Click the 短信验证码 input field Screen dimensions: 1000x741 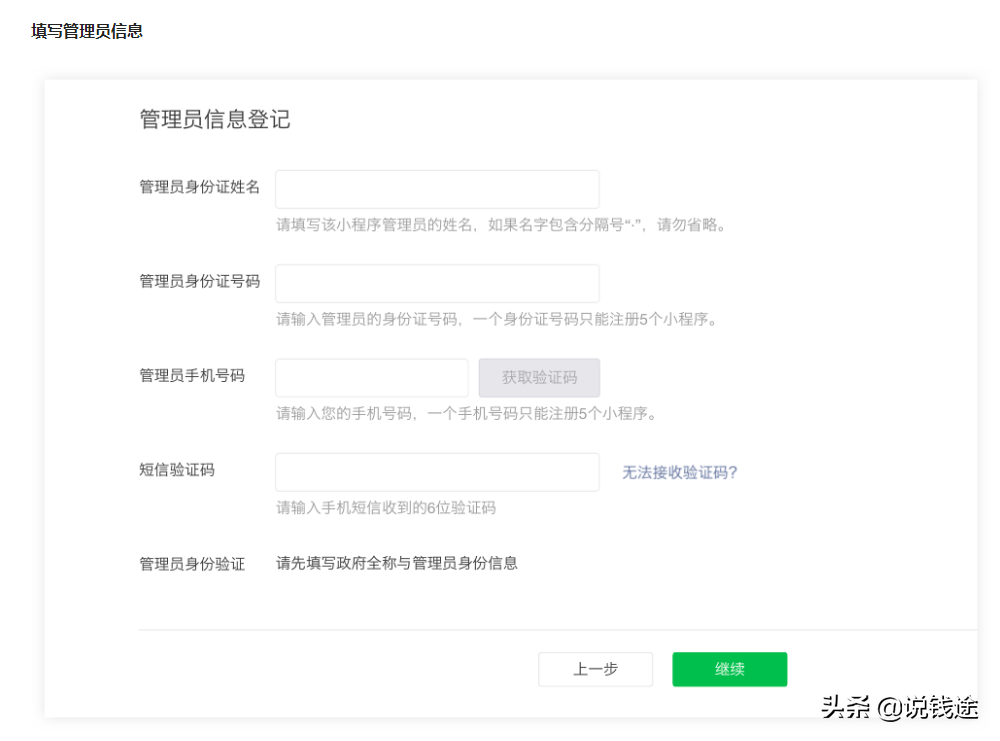[x=437, y=471]
